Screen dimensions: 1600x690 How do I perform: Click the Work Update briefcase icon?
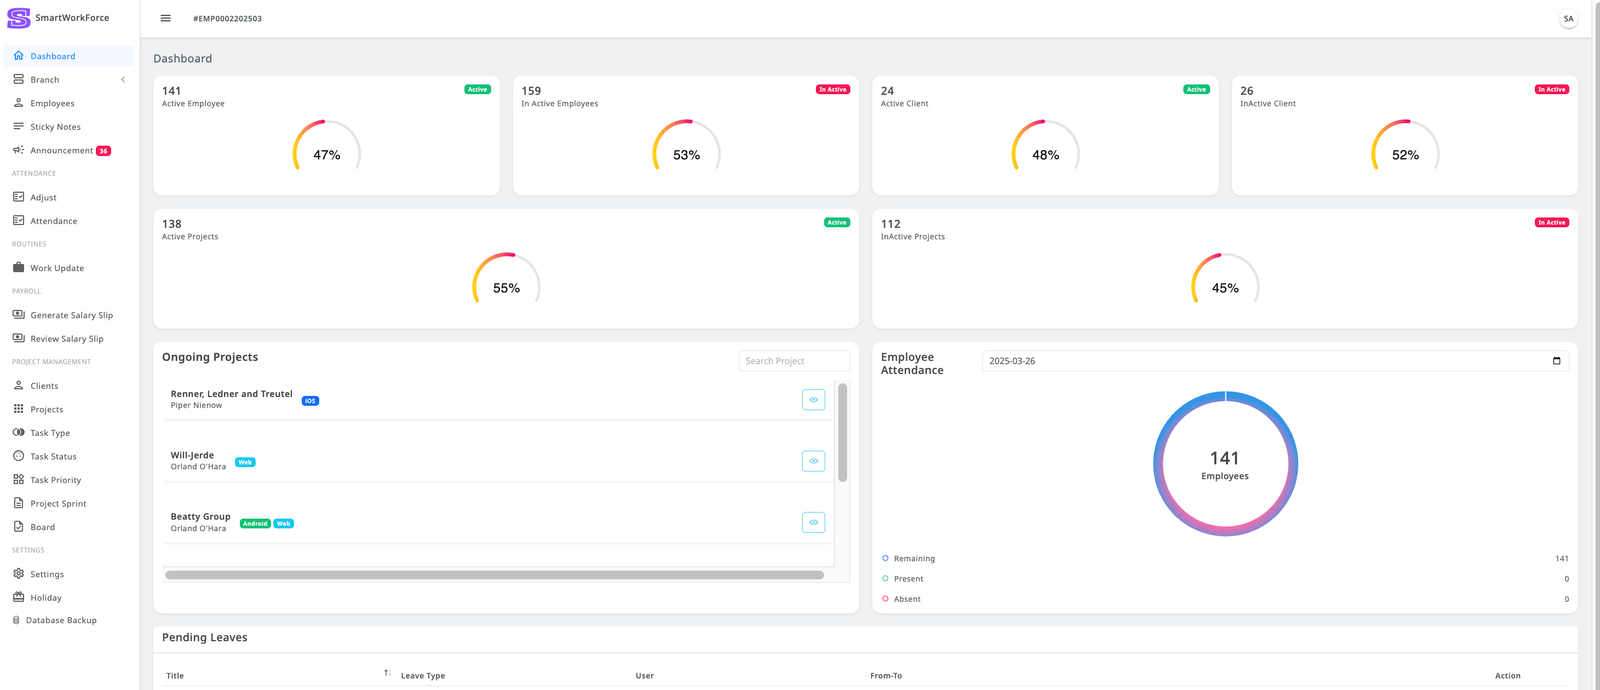[x=18, y=268]
